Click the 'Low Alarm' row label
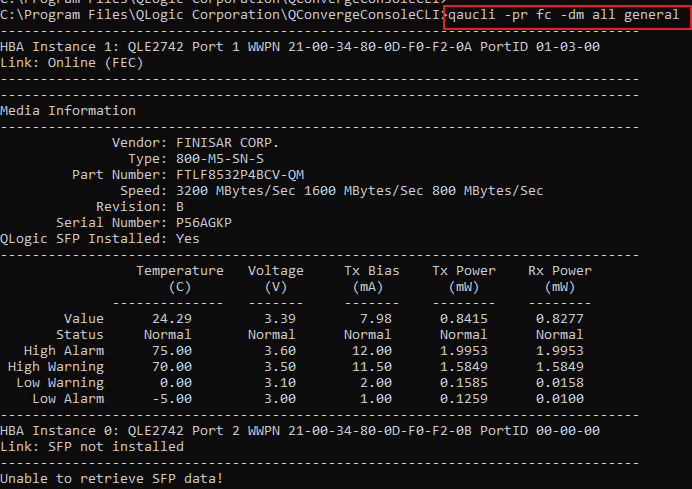This screenshot has width=692, height=489. [x=68, y=399]
